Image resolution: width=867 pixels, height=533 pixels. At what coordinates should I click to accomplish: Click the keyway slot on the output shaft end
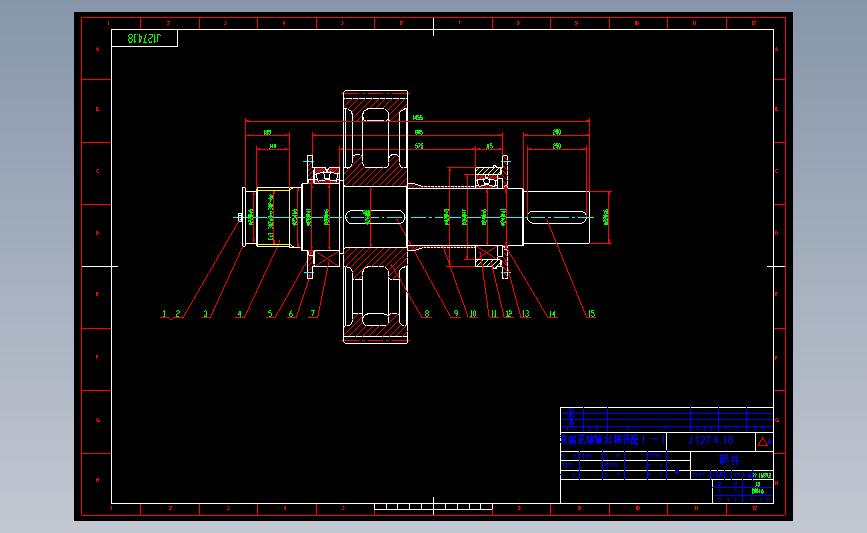(557, 217)
